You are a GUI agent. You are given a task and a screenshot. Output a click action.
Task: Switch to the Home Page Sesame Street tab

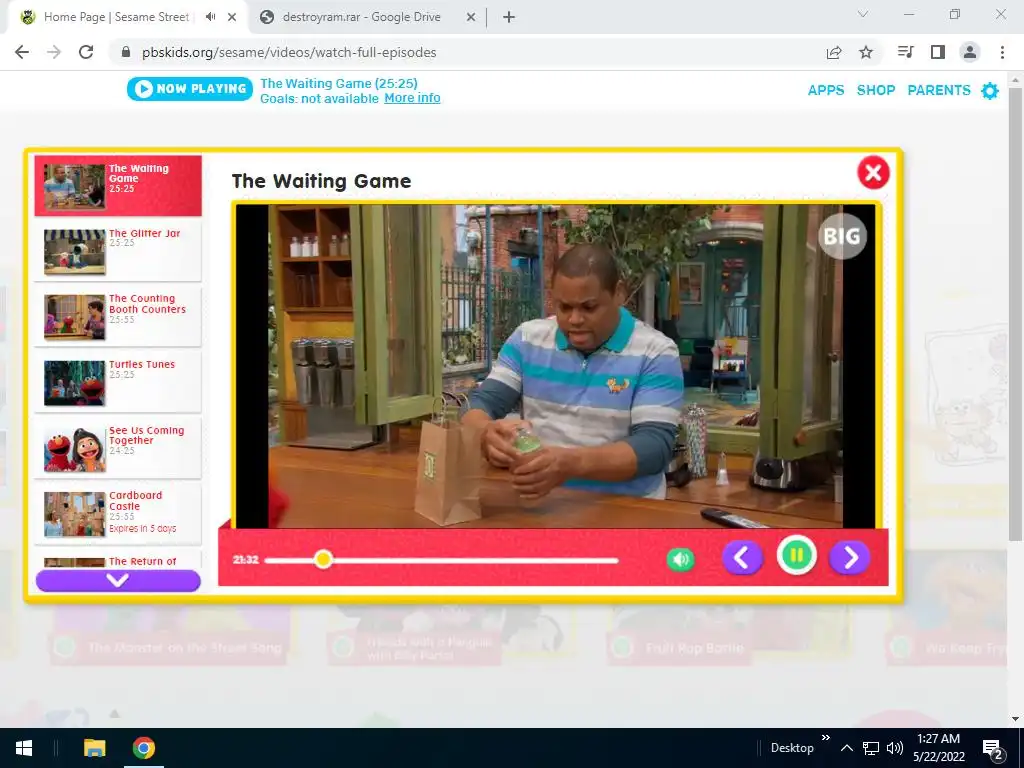(x=116, y=17)
